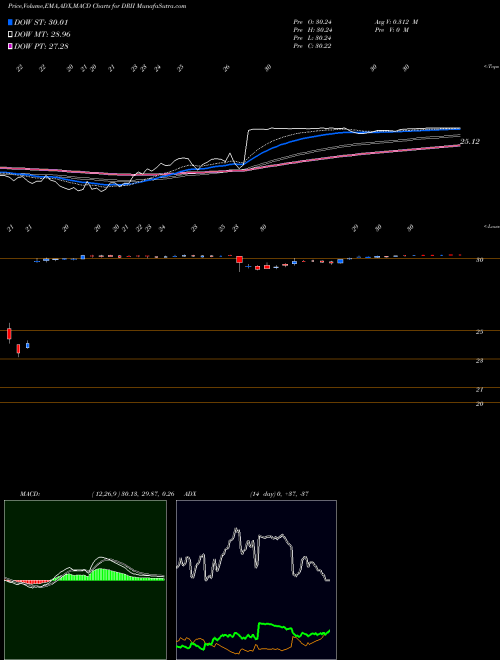The image size is (500, 660).
Task: Click the 25 price axis label
Action: pyautogui.click(x=479, y=332)
